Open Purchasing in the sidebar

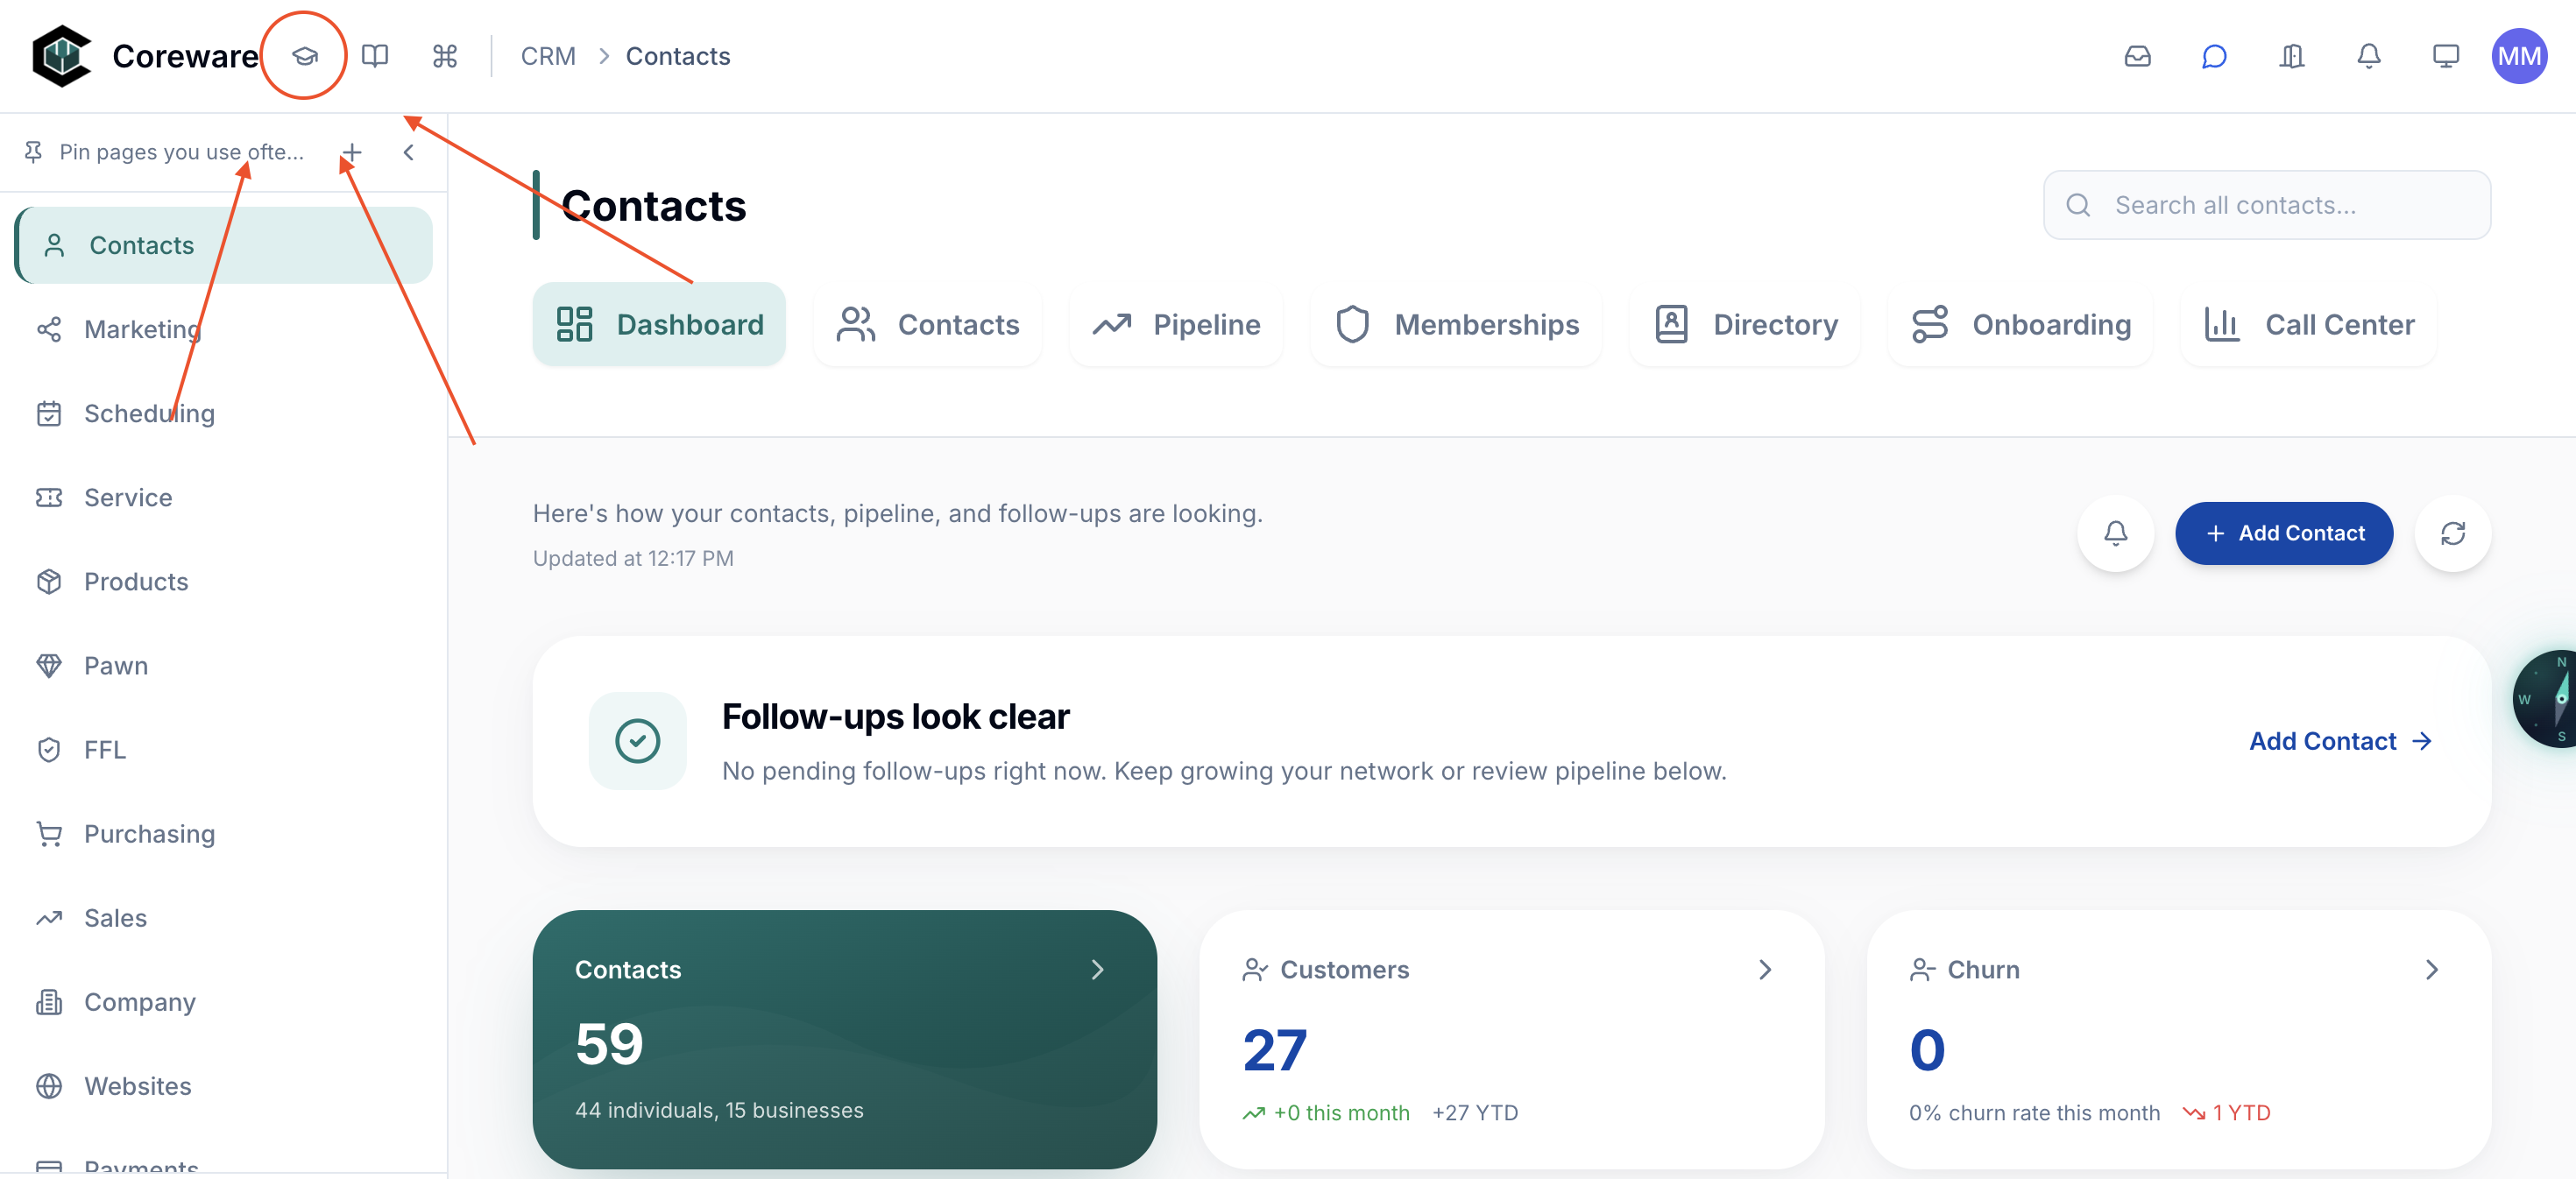(224, 833)
